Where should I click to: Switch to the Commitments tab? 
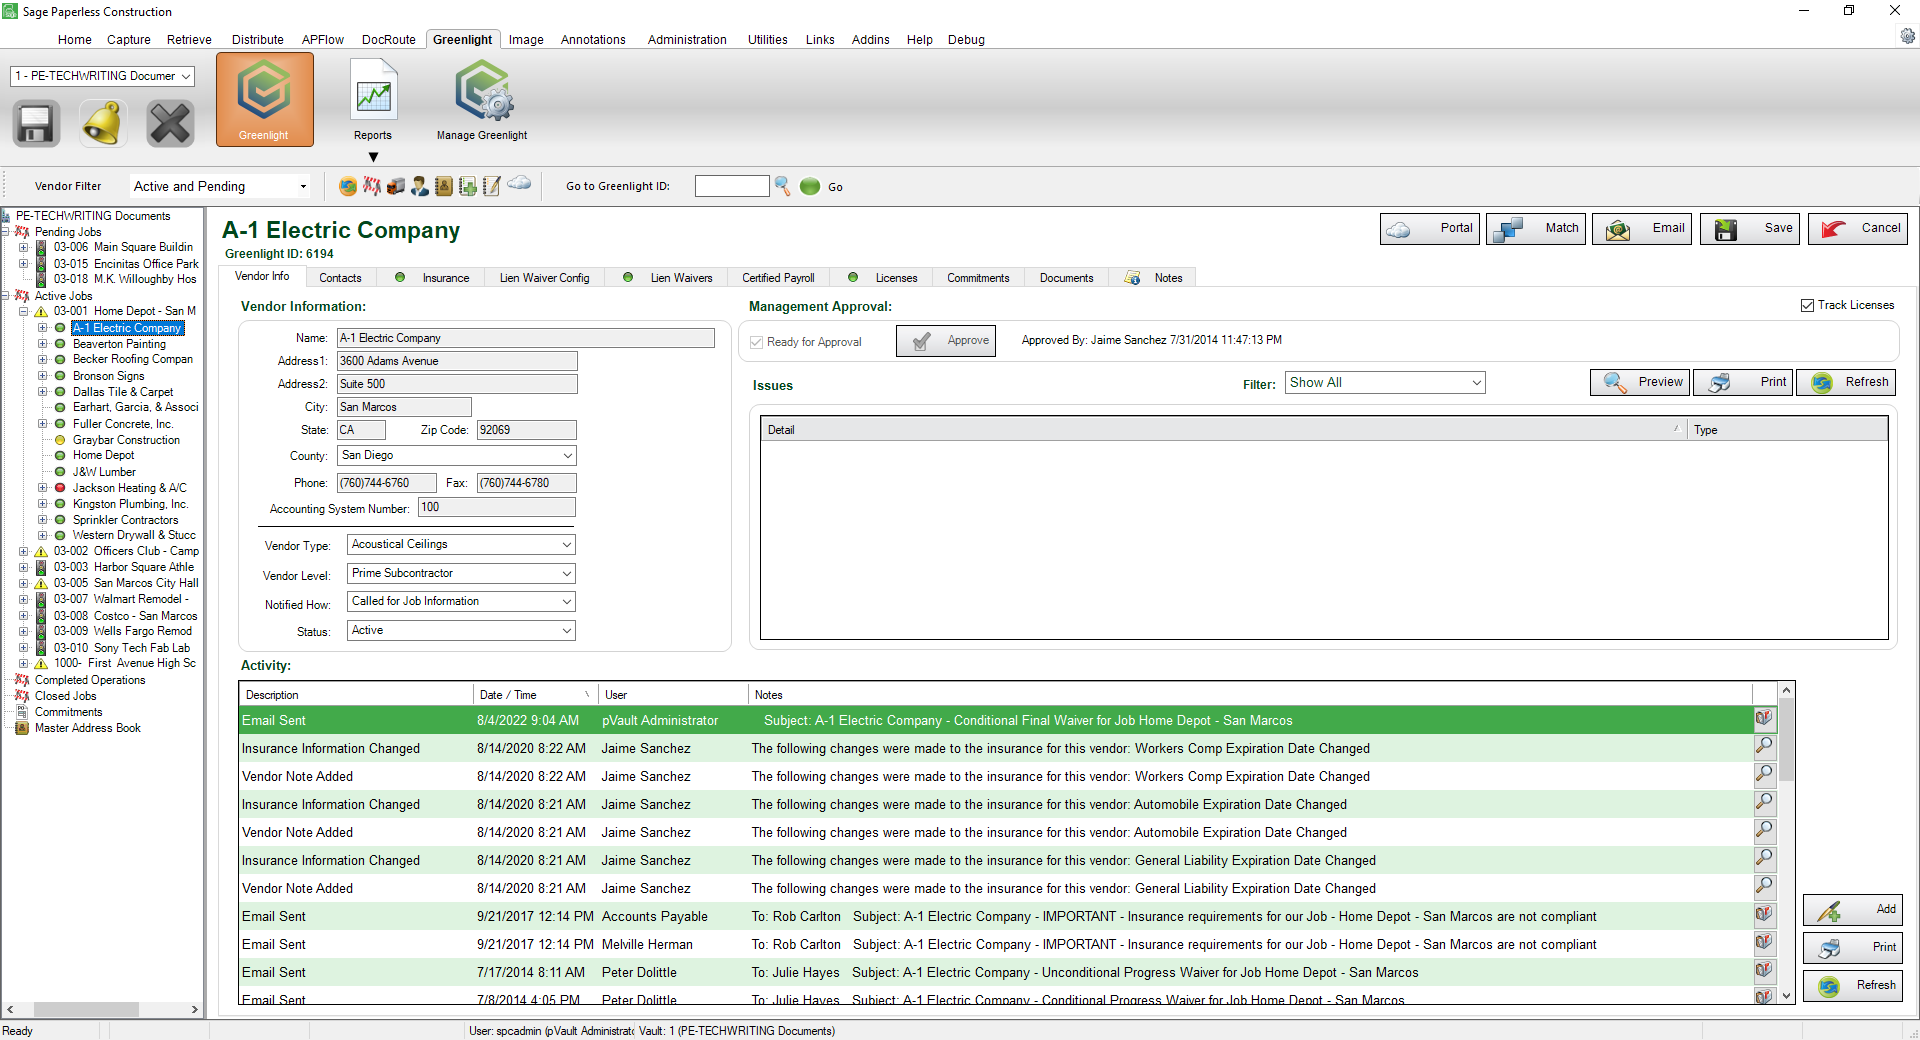978,278
